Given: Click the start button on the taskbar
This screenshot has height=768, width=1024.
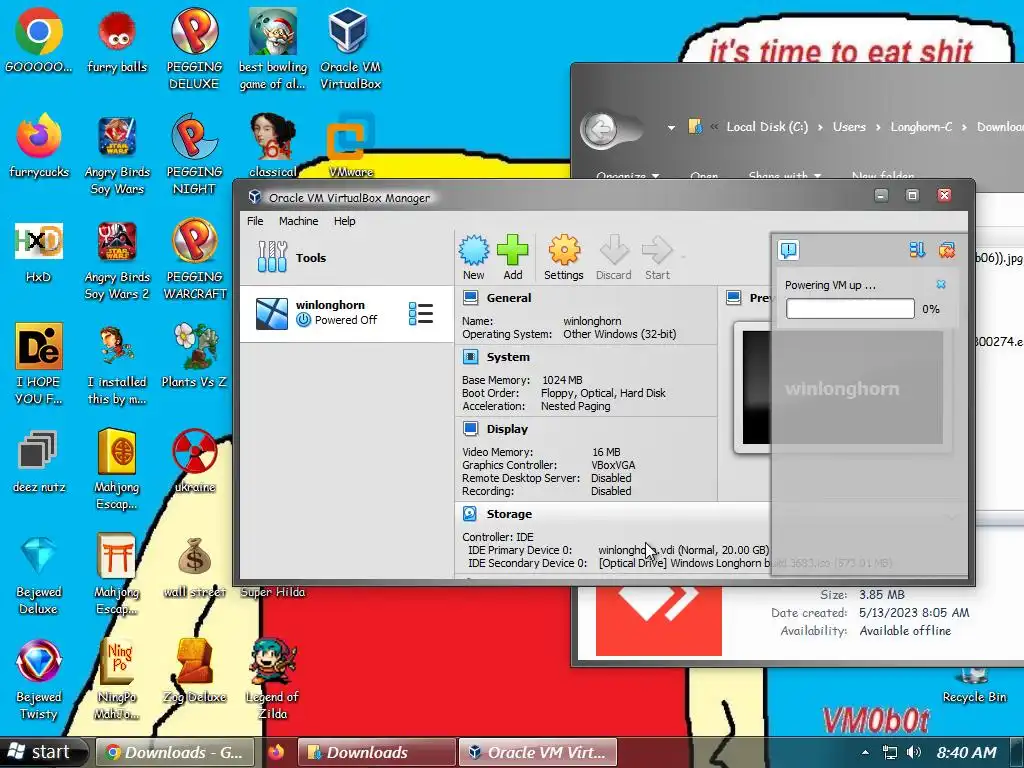Looking at the screenshot, I should point(42,752).
